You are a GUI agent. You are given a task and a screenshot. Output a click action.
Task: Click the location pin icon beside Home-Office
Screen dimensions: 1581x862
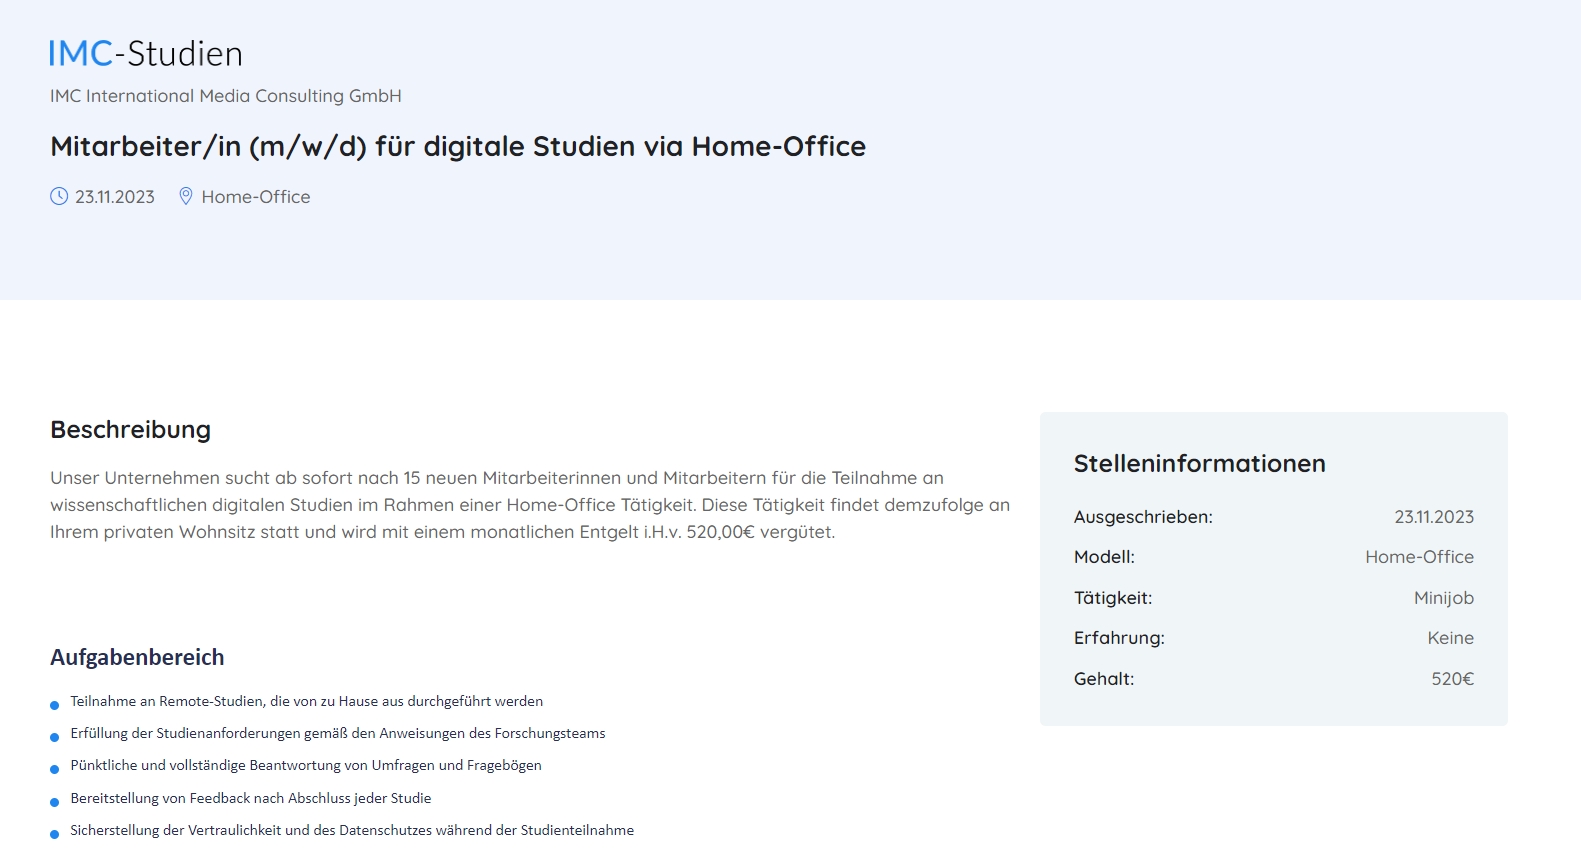pos(185,196)
